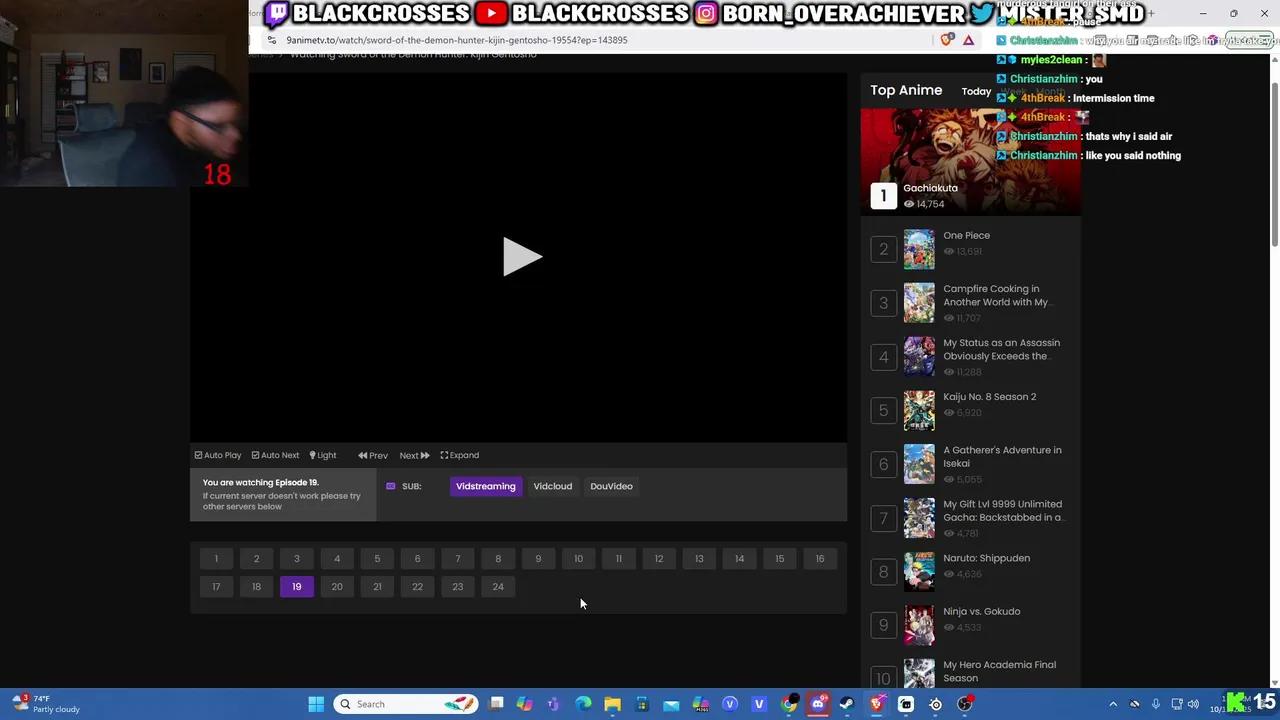Open the Gachiakuta banner image
Screen dimensions: 1280x720
970,160
